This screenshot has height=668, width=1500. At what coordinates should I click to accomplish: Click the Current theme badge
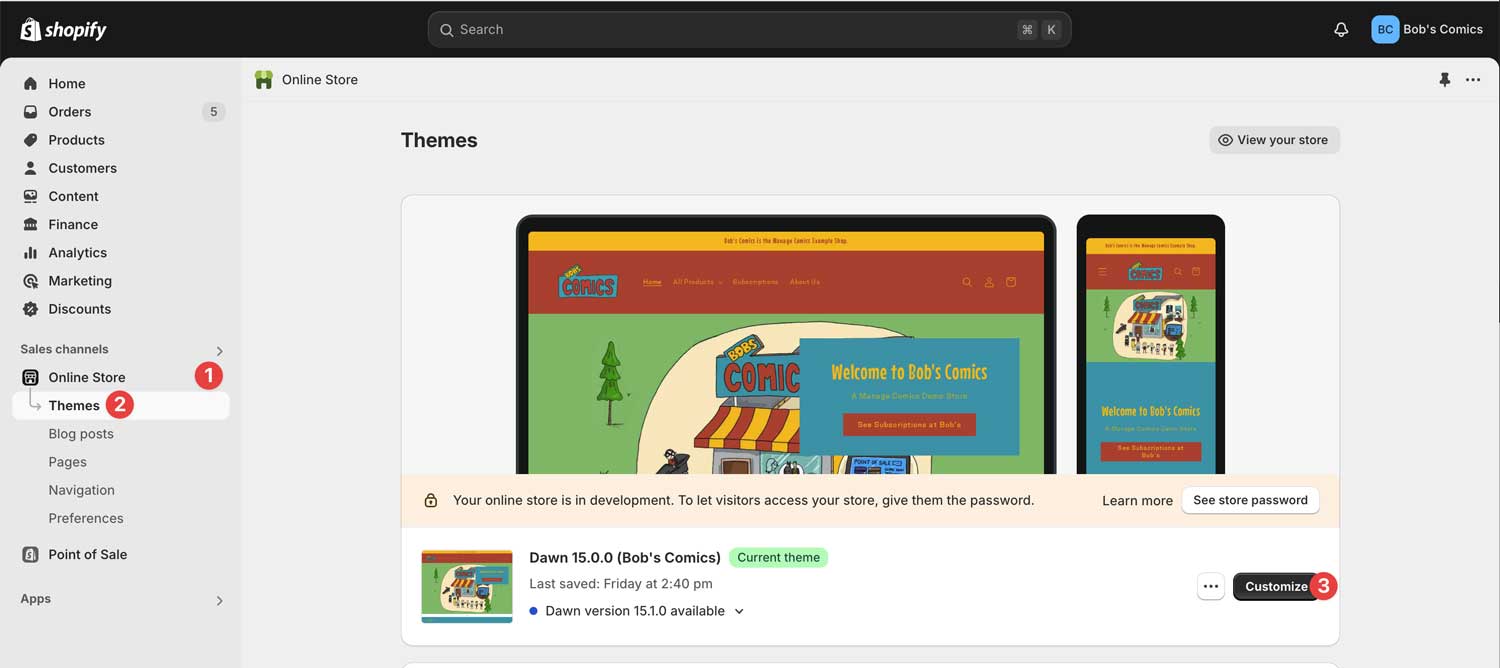(x=778, y=558)
